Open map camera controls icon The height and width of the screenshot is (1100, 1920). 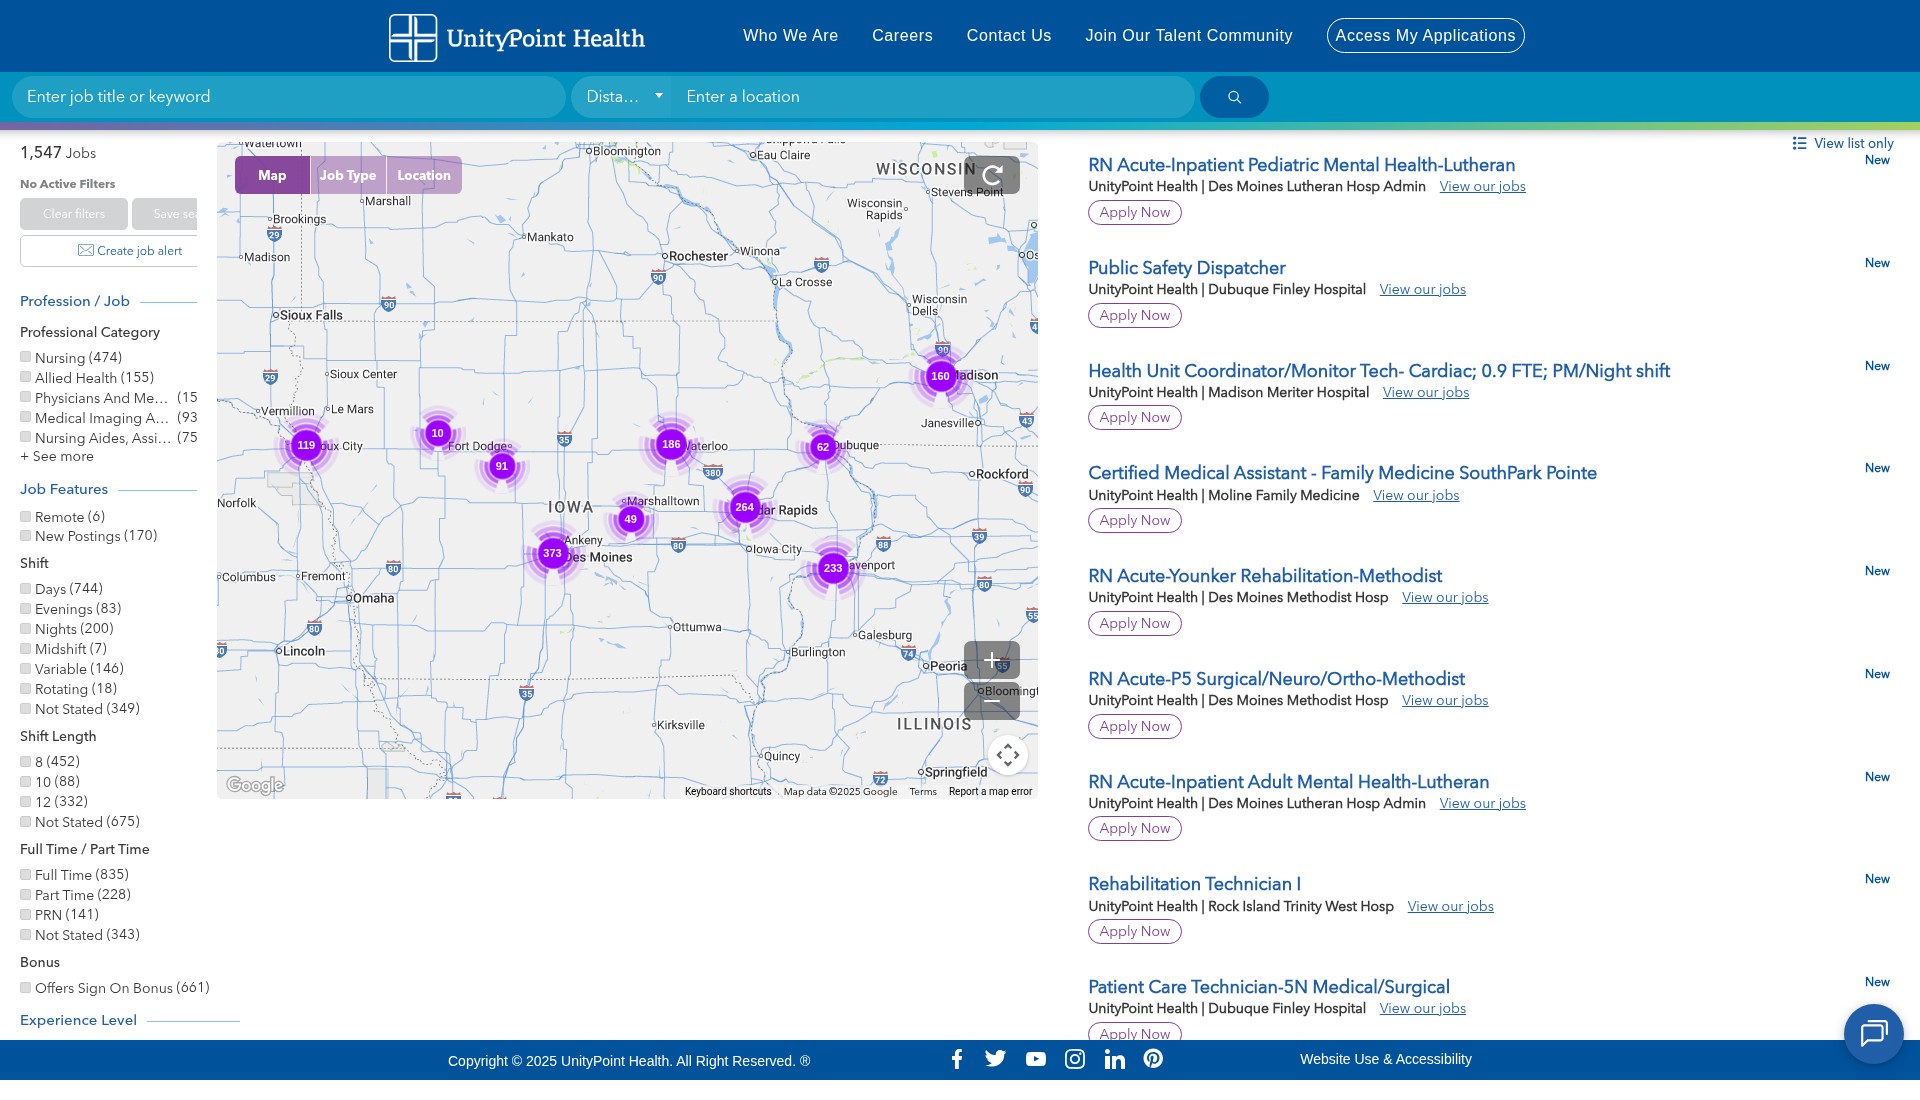pos(1008,755)
